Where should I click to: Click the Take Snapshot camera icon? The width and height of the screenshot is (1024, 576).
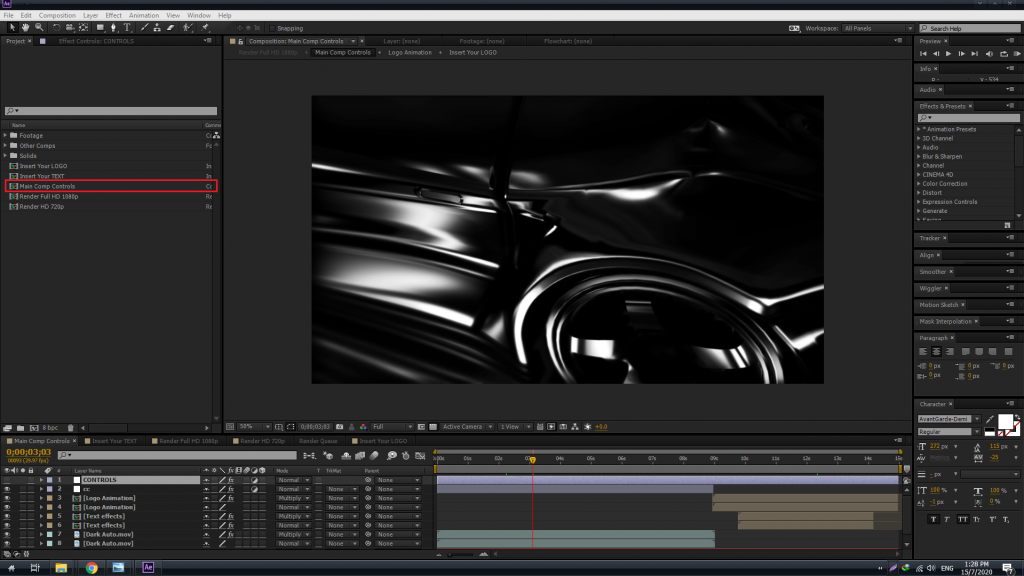[x=340, y=426]
